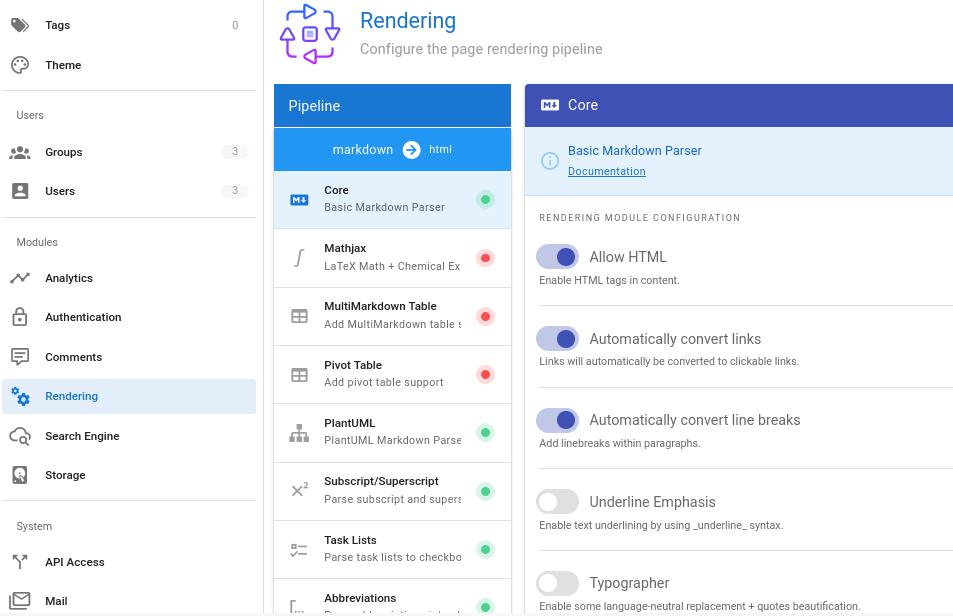Click the Search Engine cloud icon

(x=20, y=436)
